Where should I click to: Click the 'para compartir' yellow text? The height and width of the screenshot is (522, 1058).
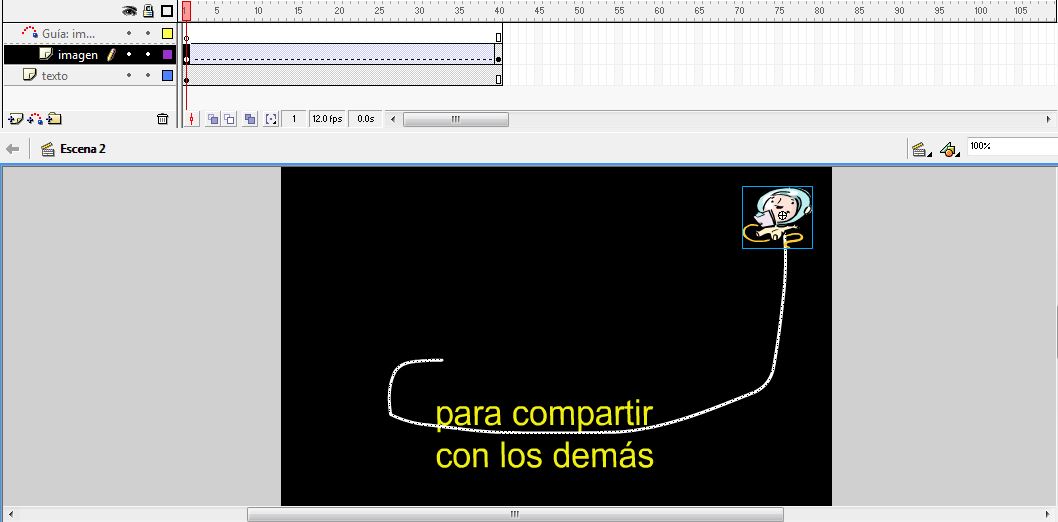click(544, 414)
